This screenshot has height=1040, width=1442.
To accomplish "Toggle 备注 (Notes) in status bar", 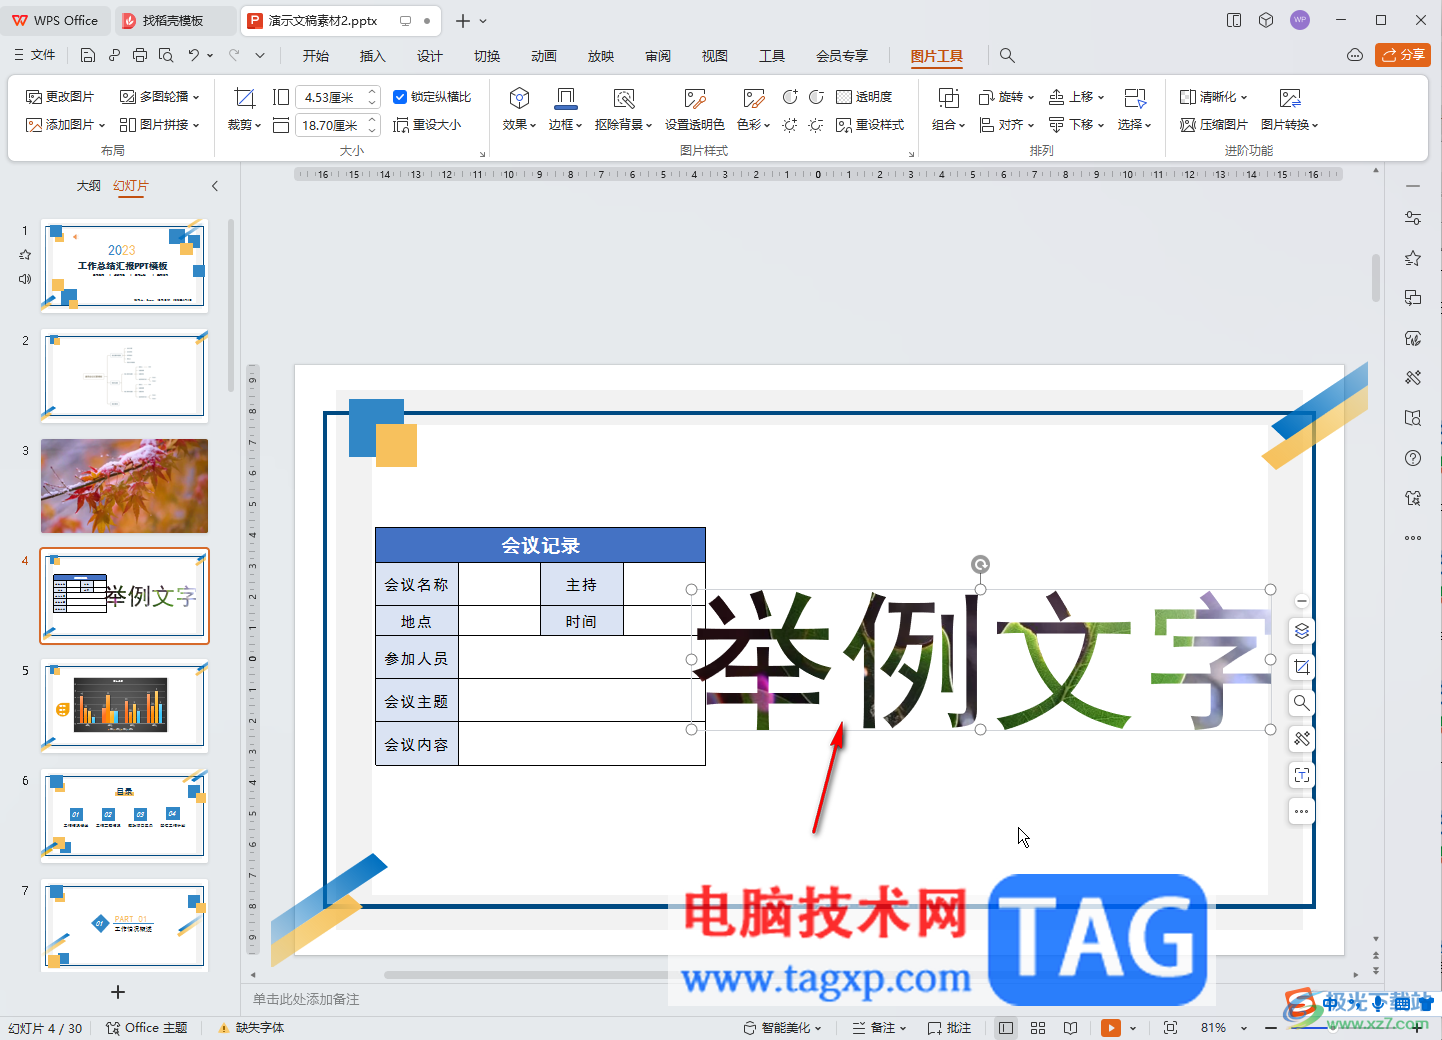I will coord(879,1028).
